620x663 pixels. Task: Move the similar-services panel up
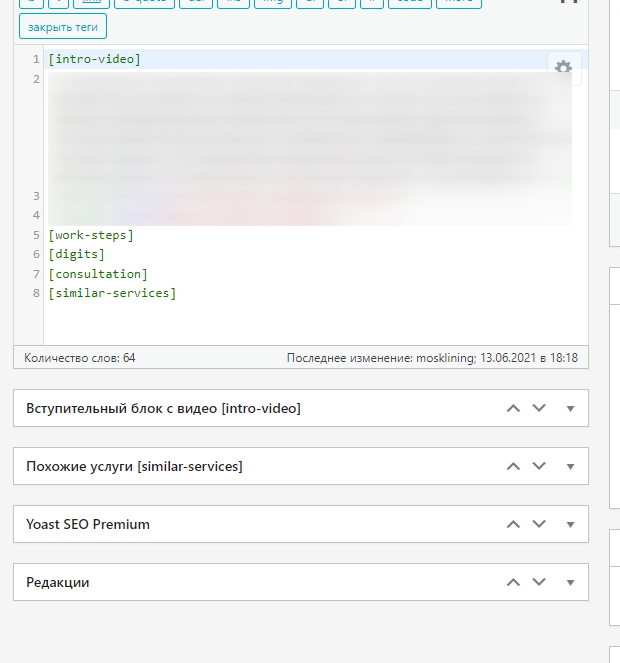coord(513,466)
